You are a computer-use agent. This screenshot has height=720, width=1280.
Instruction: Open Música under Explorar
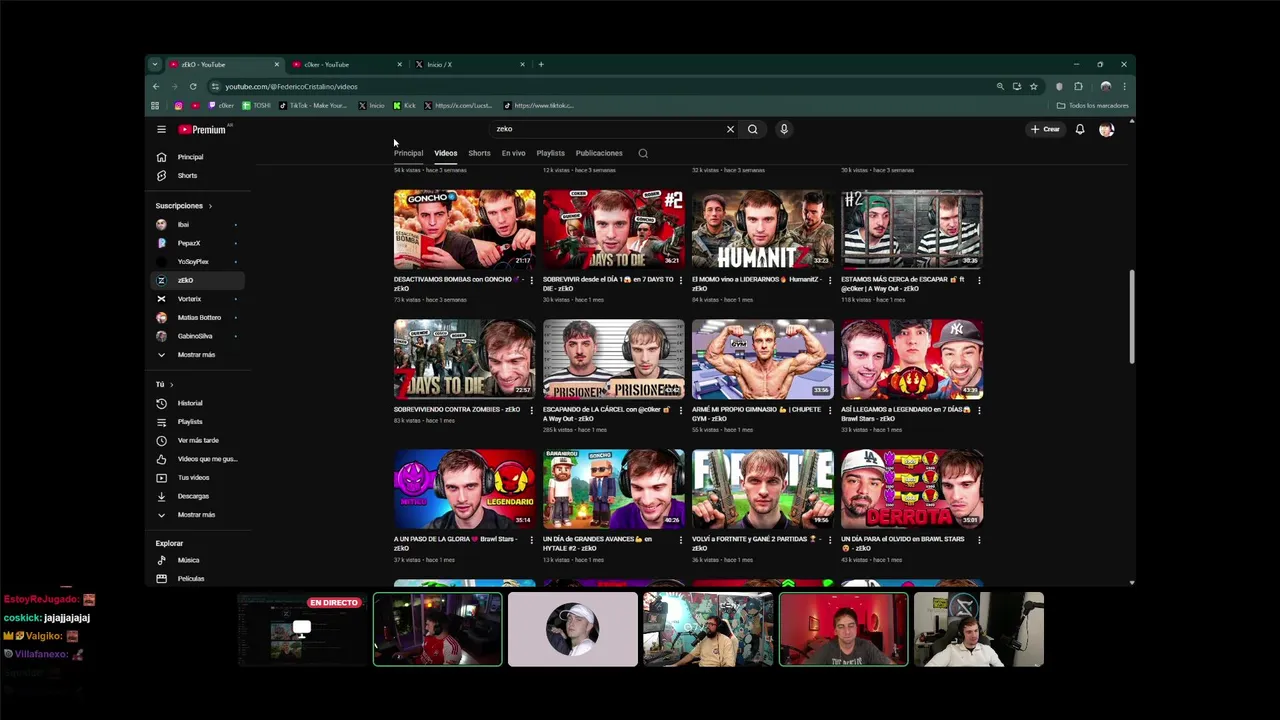(x=188, y=560)
